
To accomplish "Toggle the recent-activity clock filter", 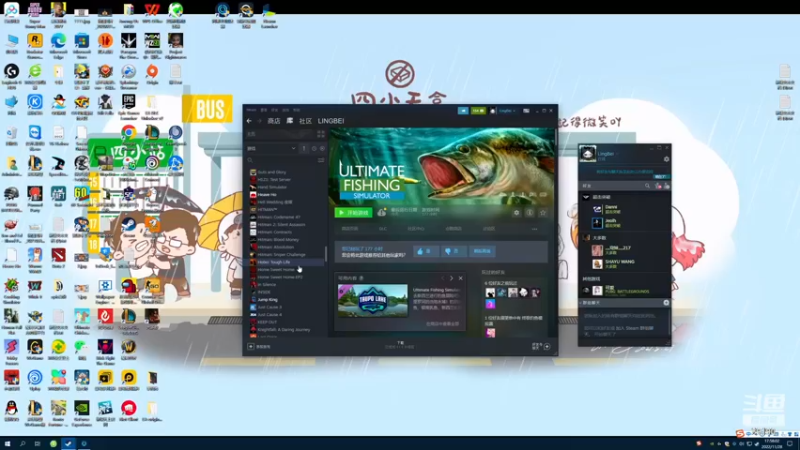I will coord(314,148).
